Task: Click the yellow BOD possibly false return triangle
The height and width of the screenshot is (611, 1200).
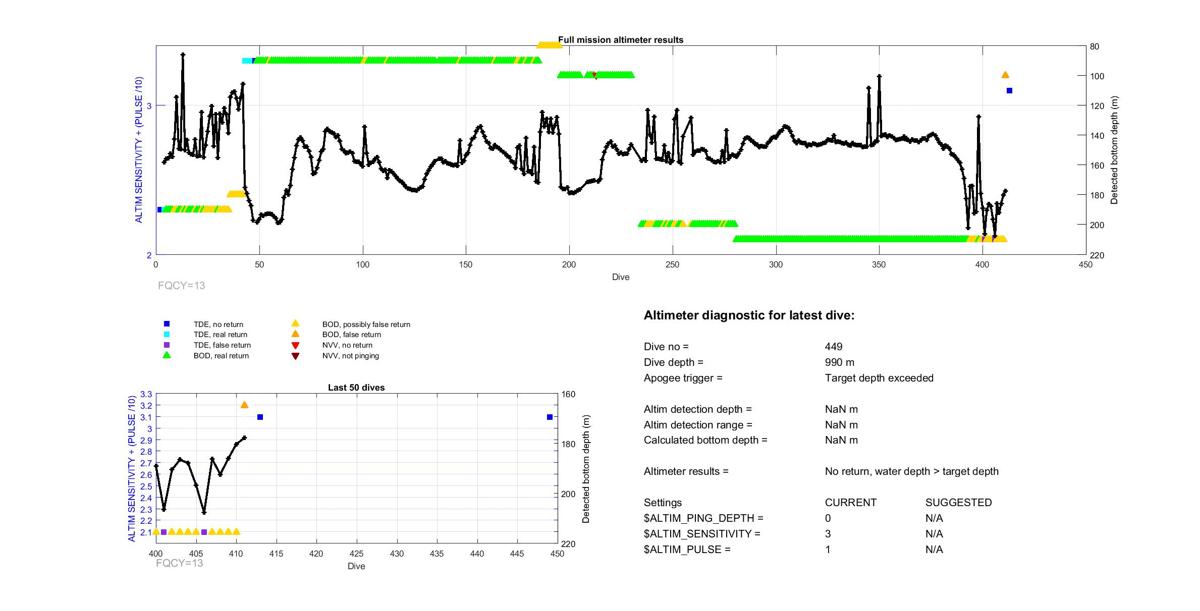Action: click(295, 324)
